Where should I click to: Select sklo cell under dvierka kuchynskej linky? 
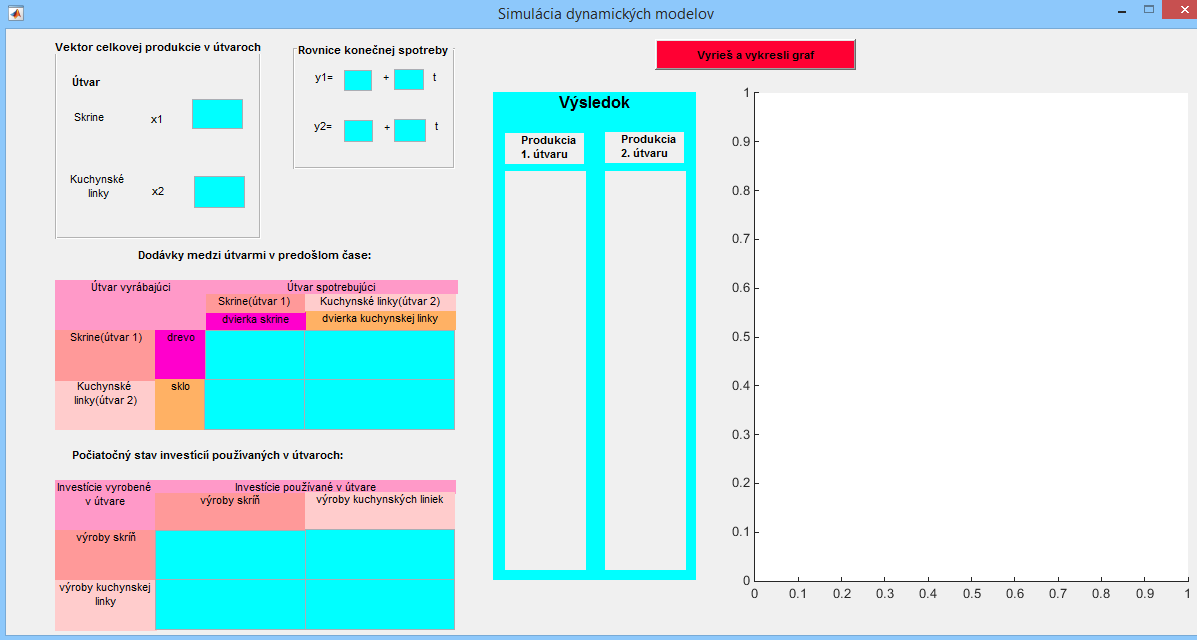tap(380, 405)
